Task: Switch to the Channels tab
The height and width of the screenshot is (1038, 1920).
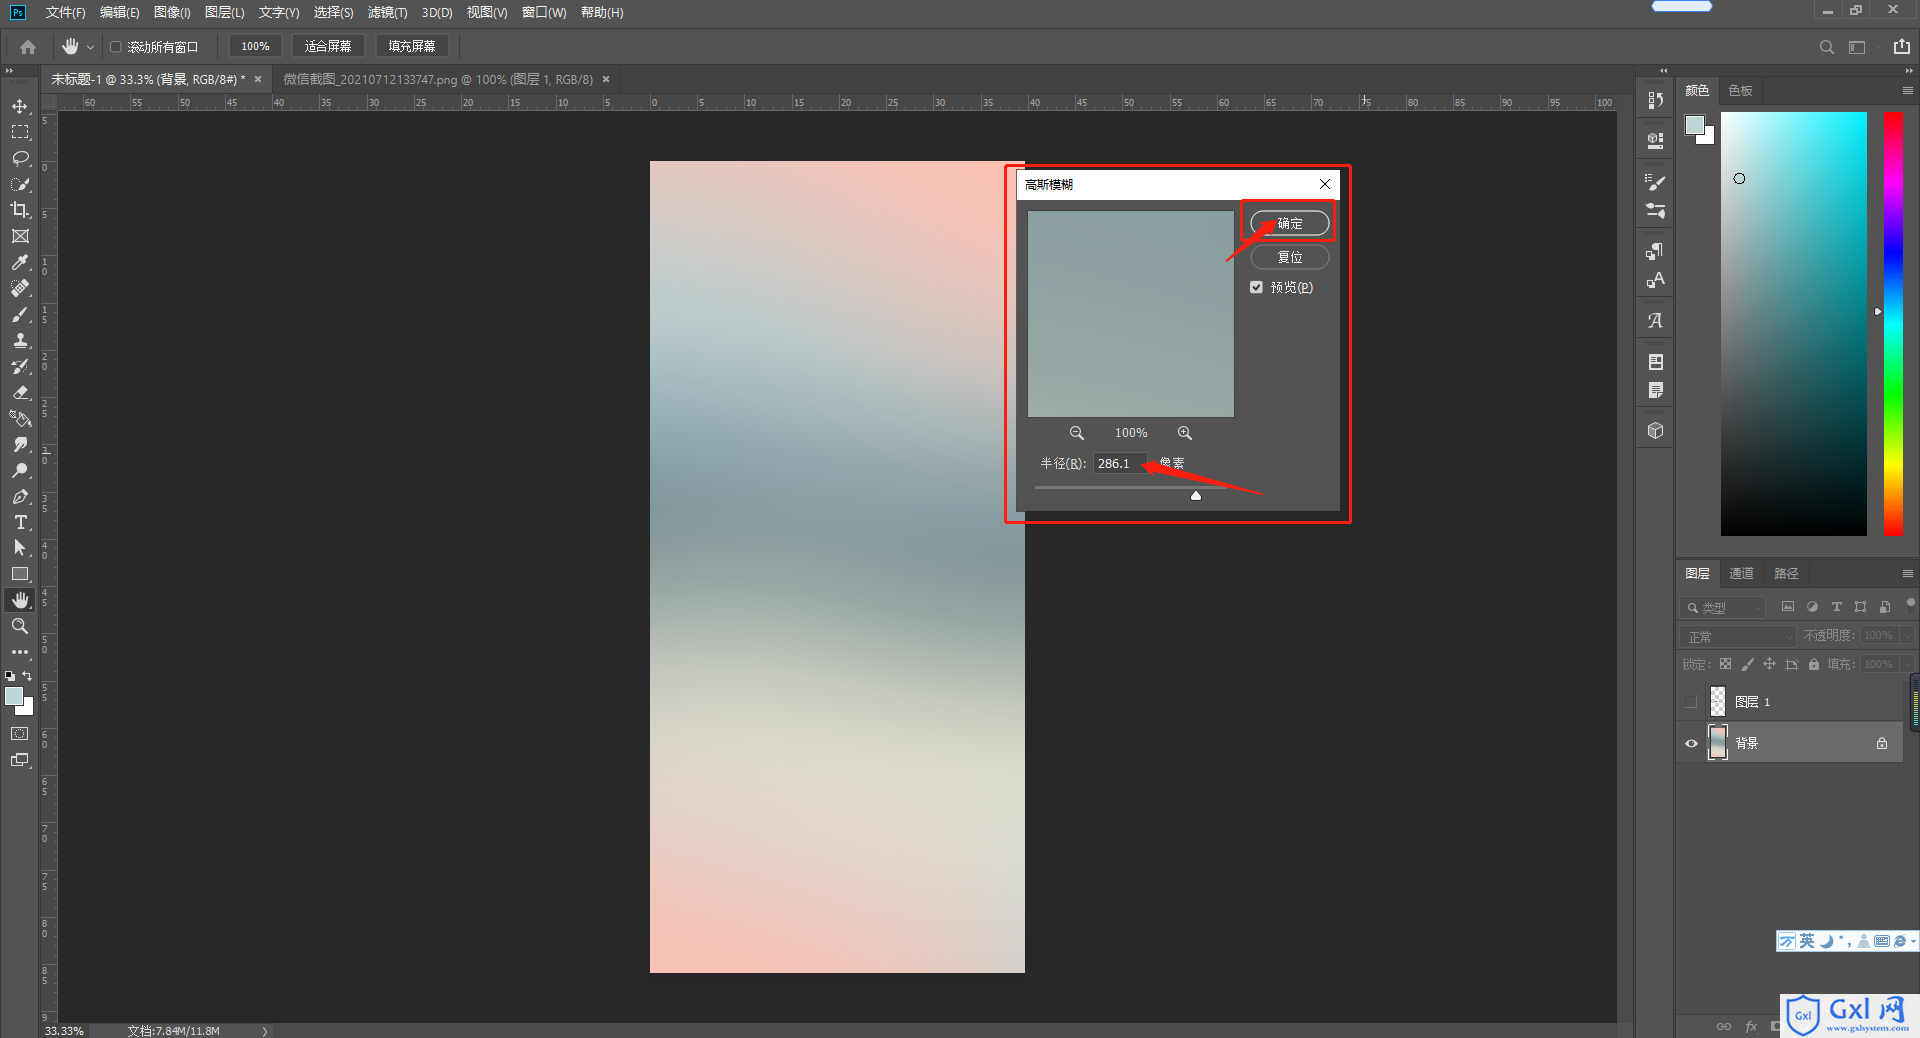Action: click(x=1741, y=574)
